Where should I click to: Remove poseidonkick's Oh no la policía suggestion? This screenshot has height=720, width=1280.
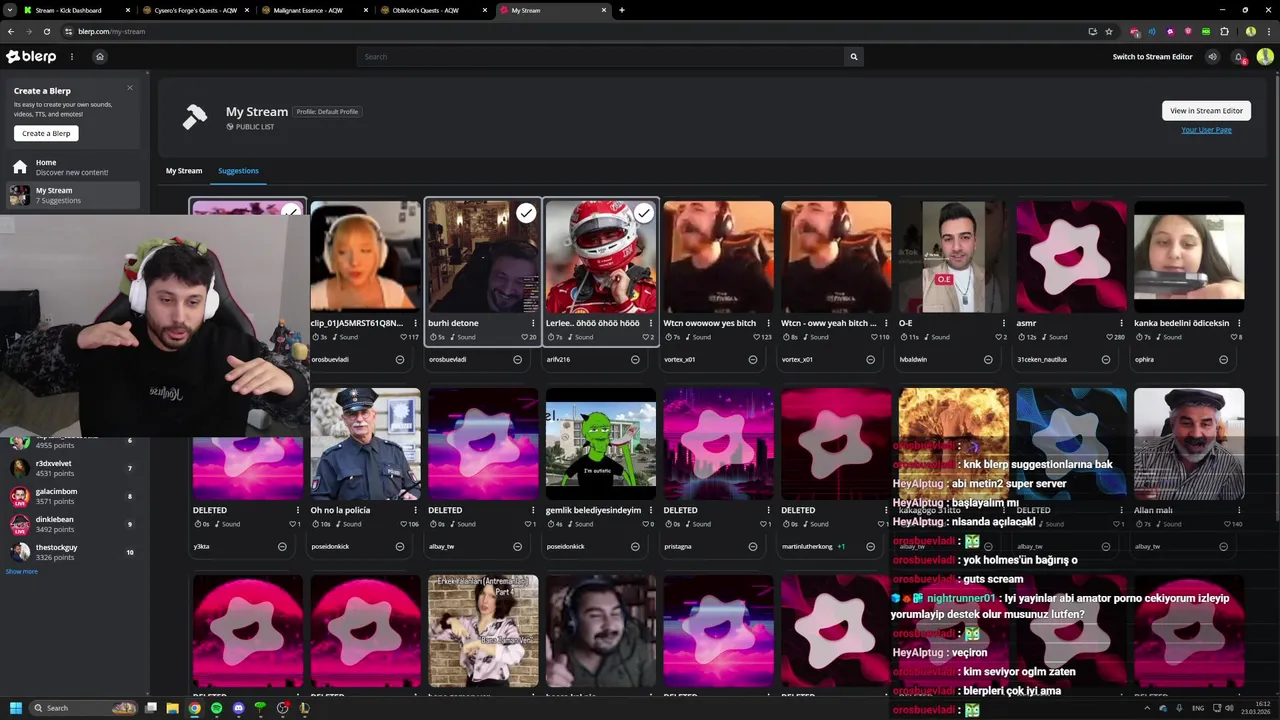pos(400,547)
